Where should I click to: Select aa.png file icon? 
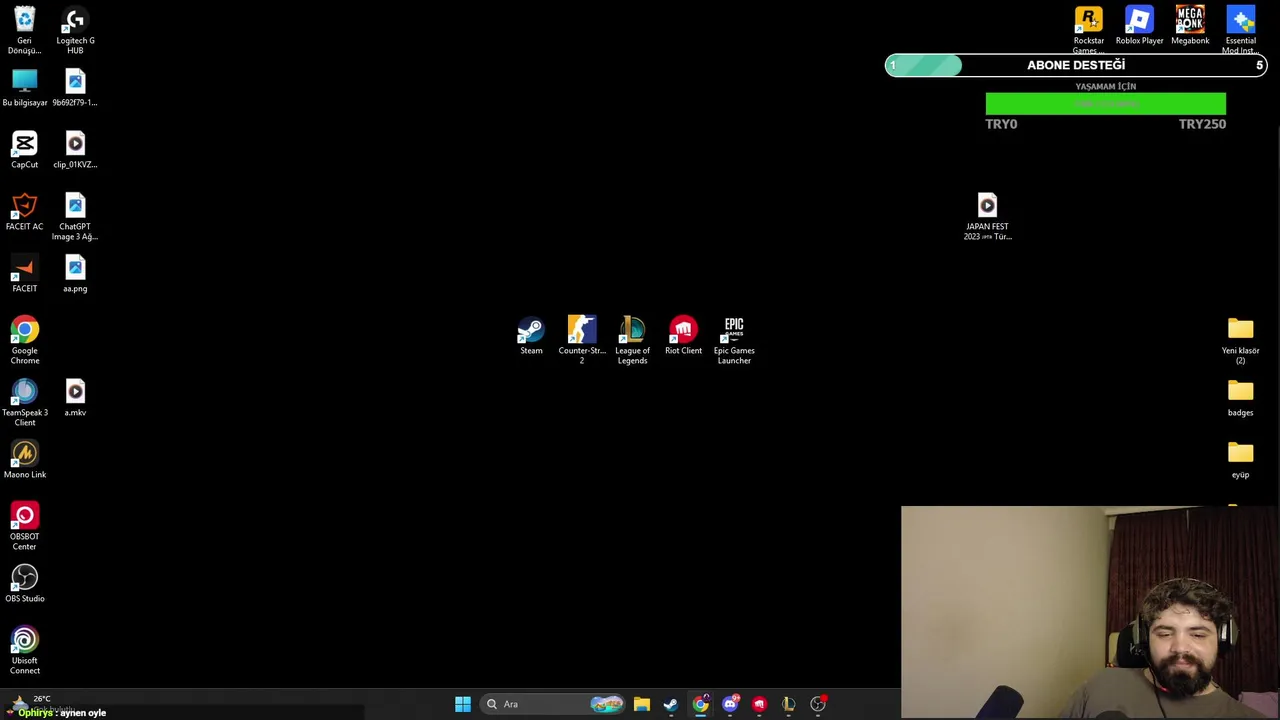pos(75,274)
